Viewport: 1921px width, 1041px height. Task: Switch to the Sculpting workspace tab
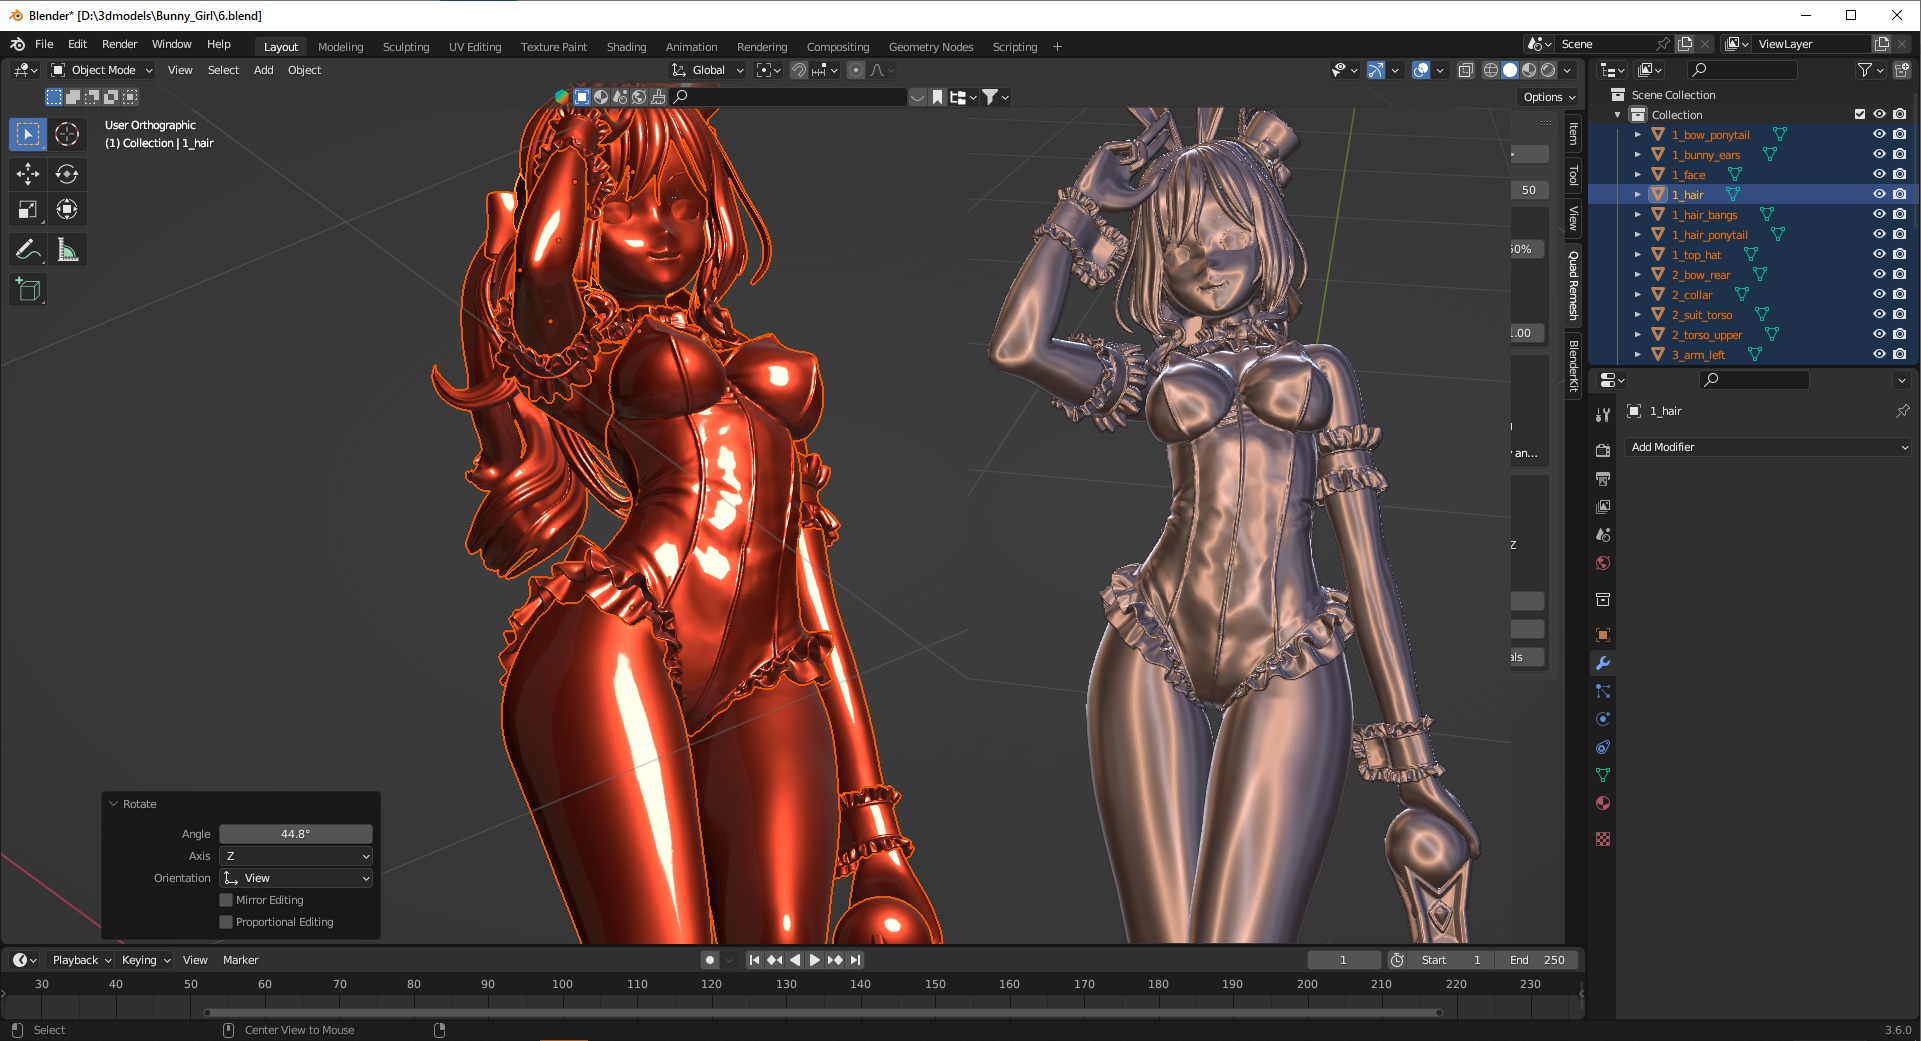tap(405, 47)
